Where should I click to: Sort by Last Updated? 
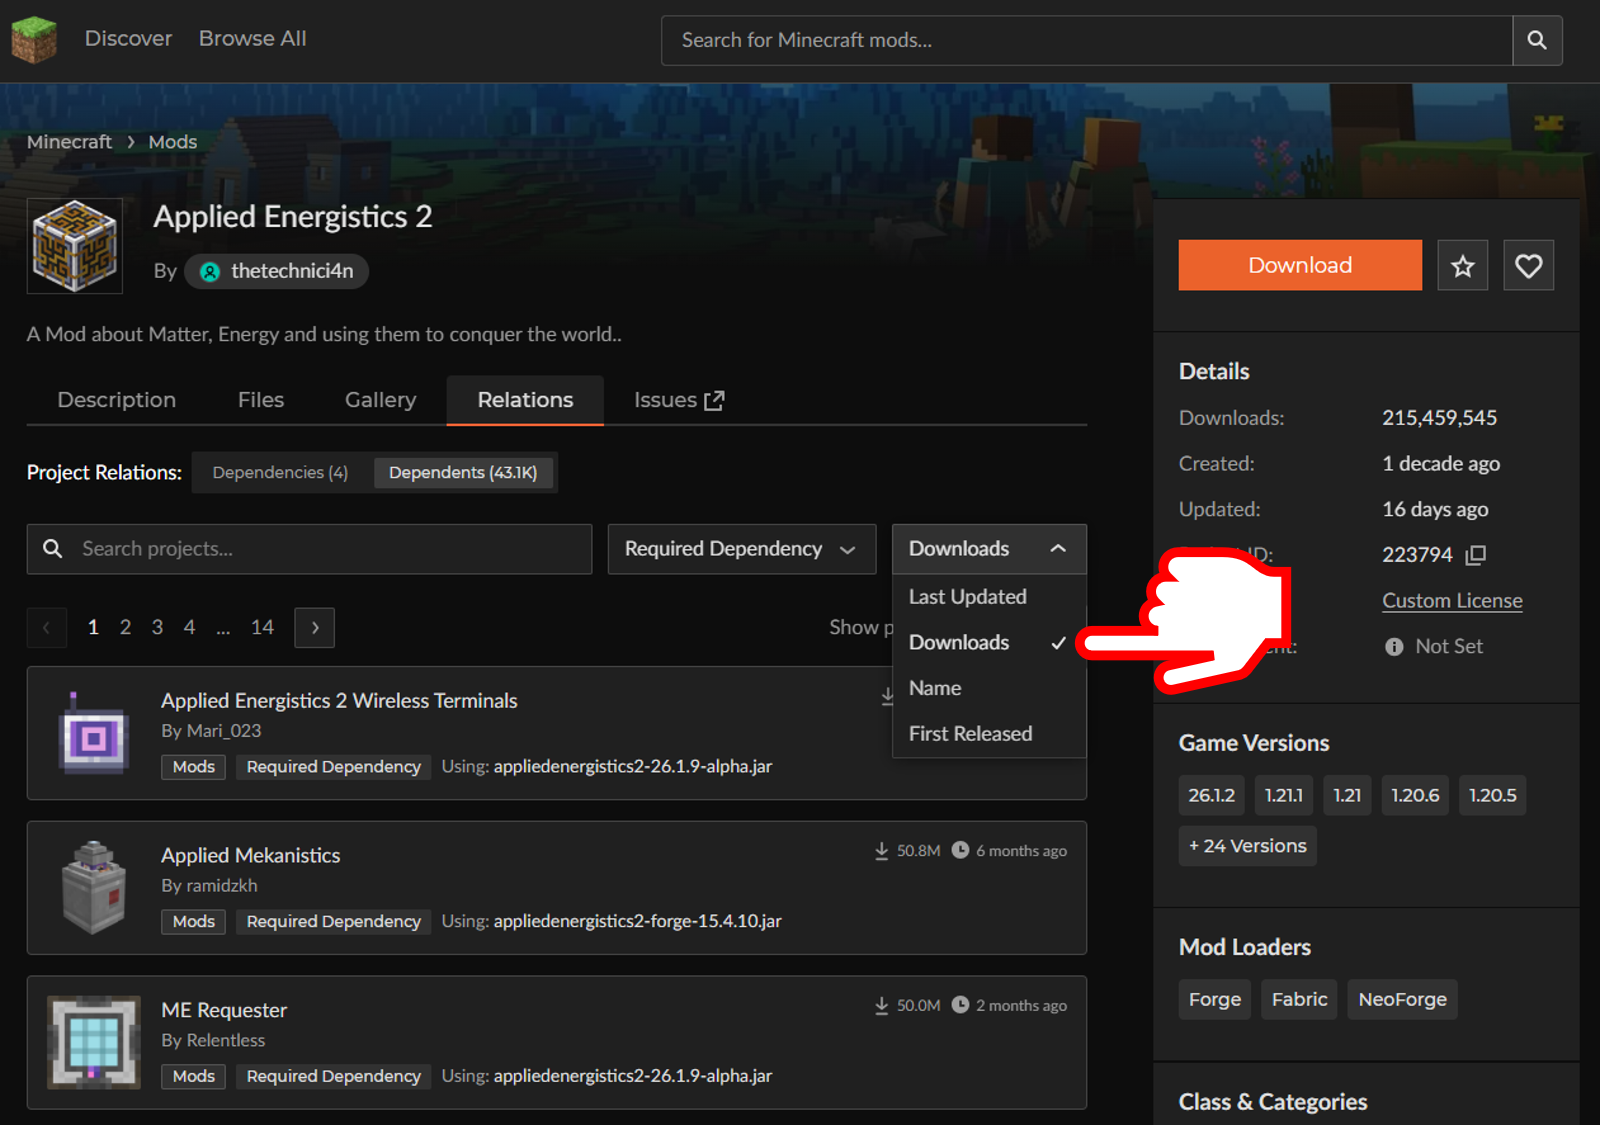click(x=989, y=597)
